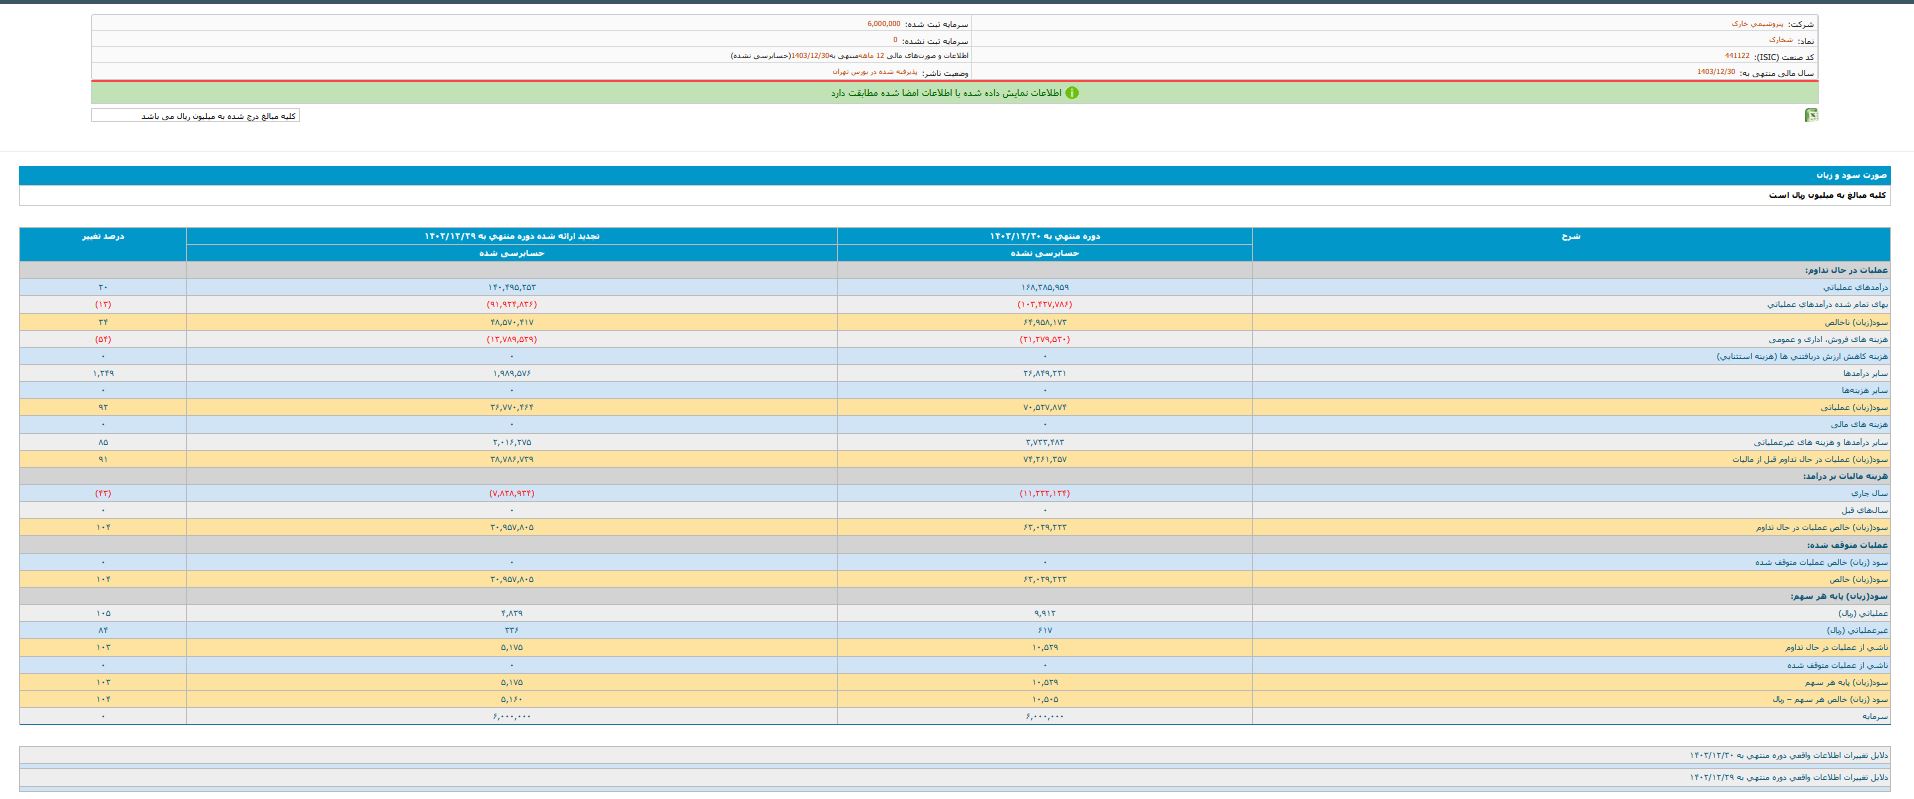This screenshot has height=799, width=1914.
Task: Select the بهای تمام شده درآمدهای عملیاتی row label
Action: [1827, 304]
